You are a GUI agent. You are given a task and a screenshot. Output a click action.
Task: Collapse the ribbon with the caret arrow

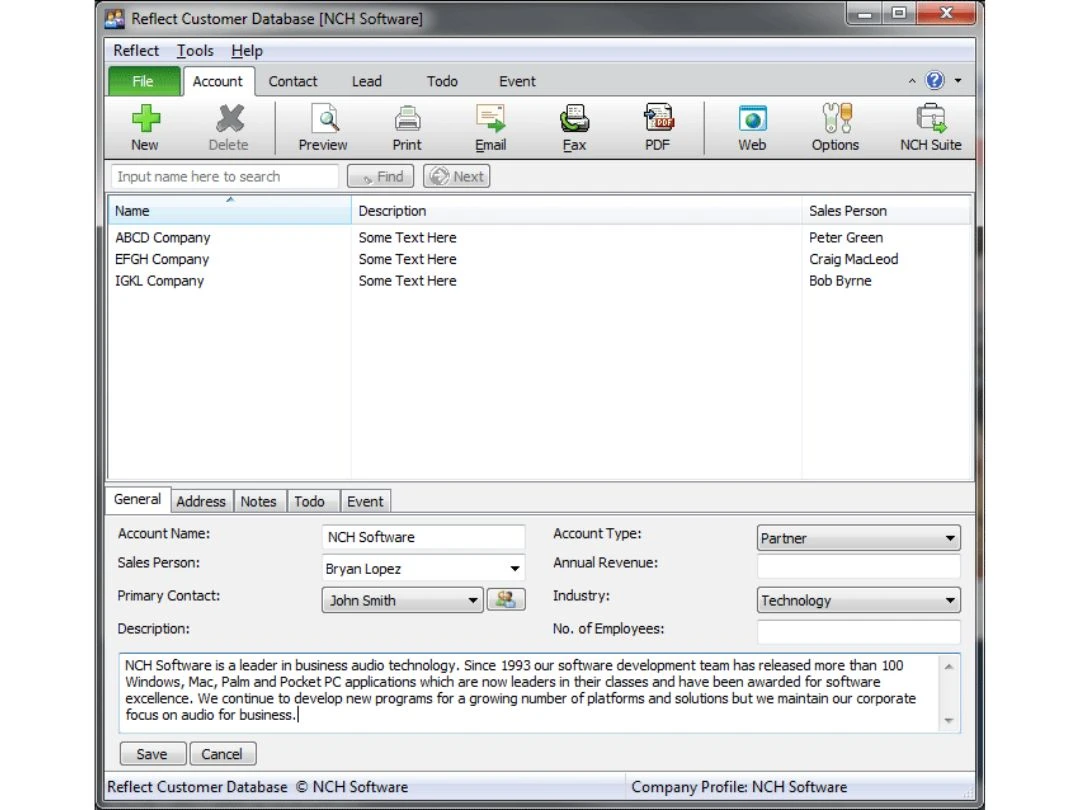[x=912, y=81]
